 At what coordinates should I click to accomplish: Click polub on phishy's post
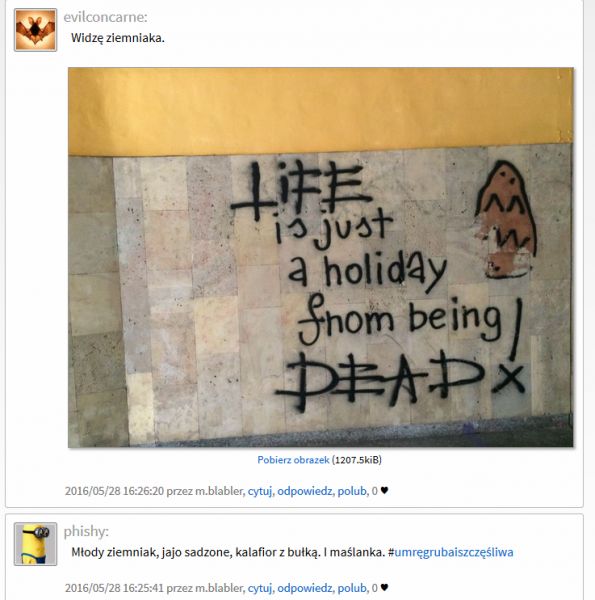352,588
